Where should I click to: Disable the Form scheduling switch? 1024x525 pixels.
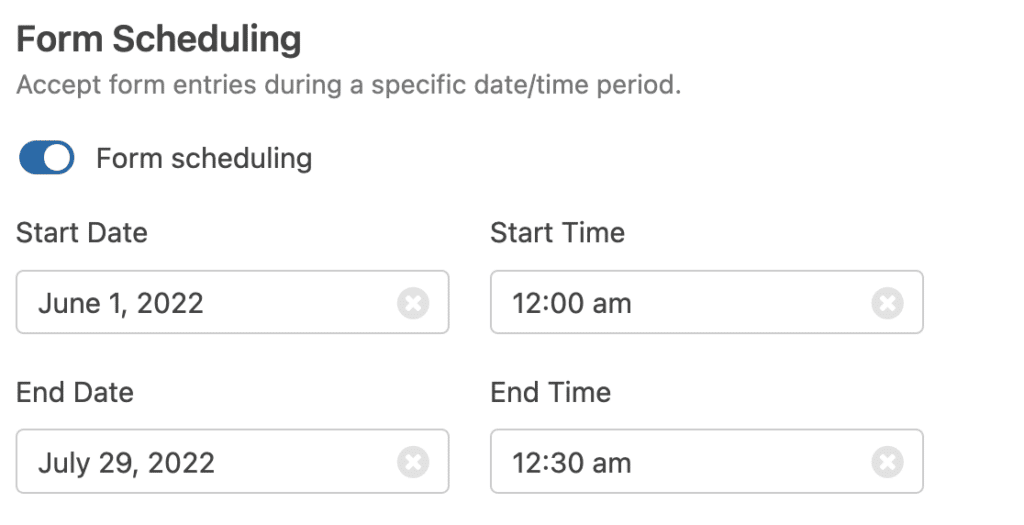pyautogui.click(x=47, y=158)
